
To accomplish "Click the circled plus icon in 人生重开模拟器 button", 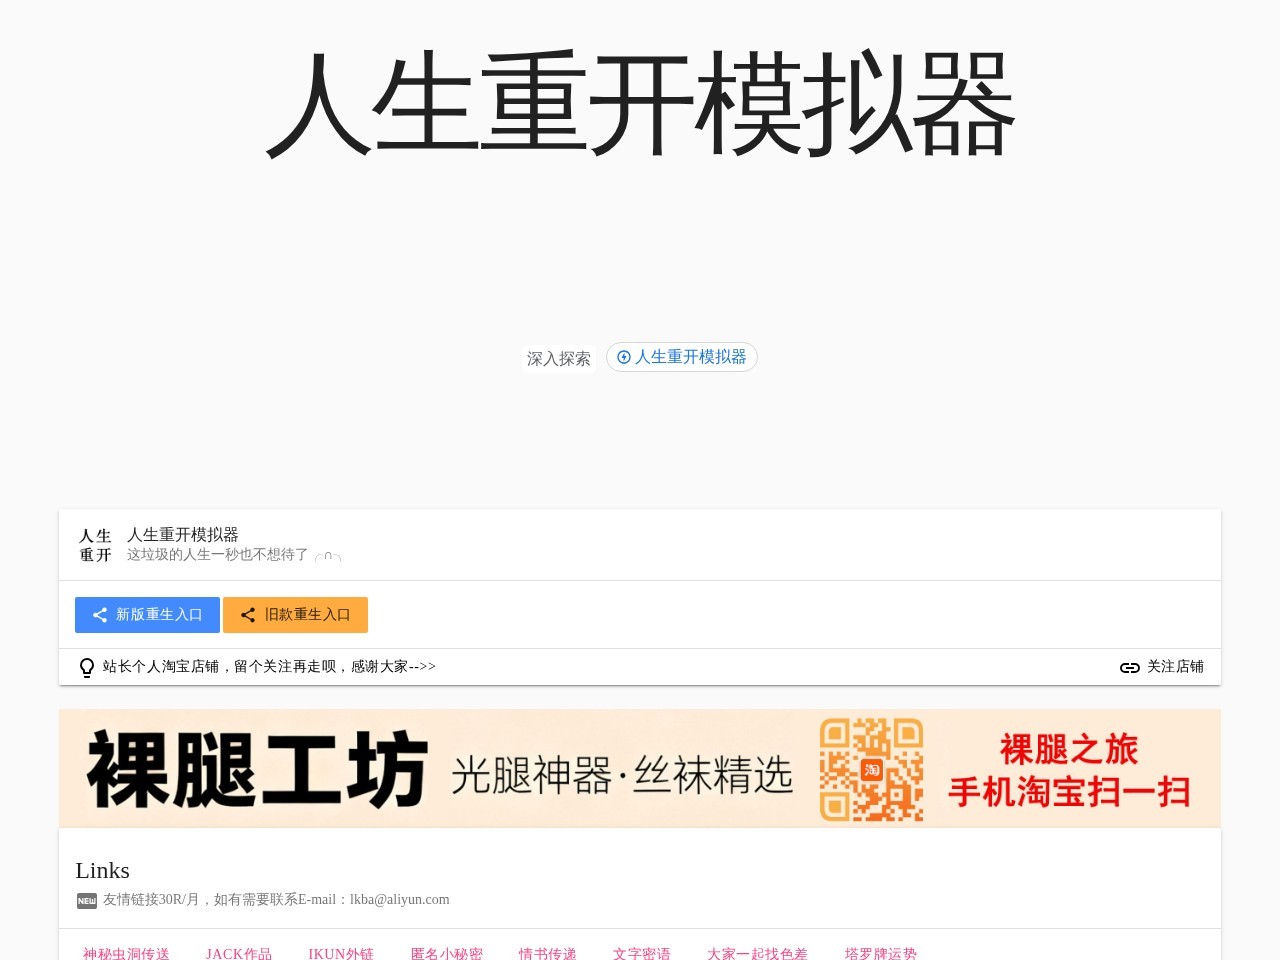I will tap(624, 357).
